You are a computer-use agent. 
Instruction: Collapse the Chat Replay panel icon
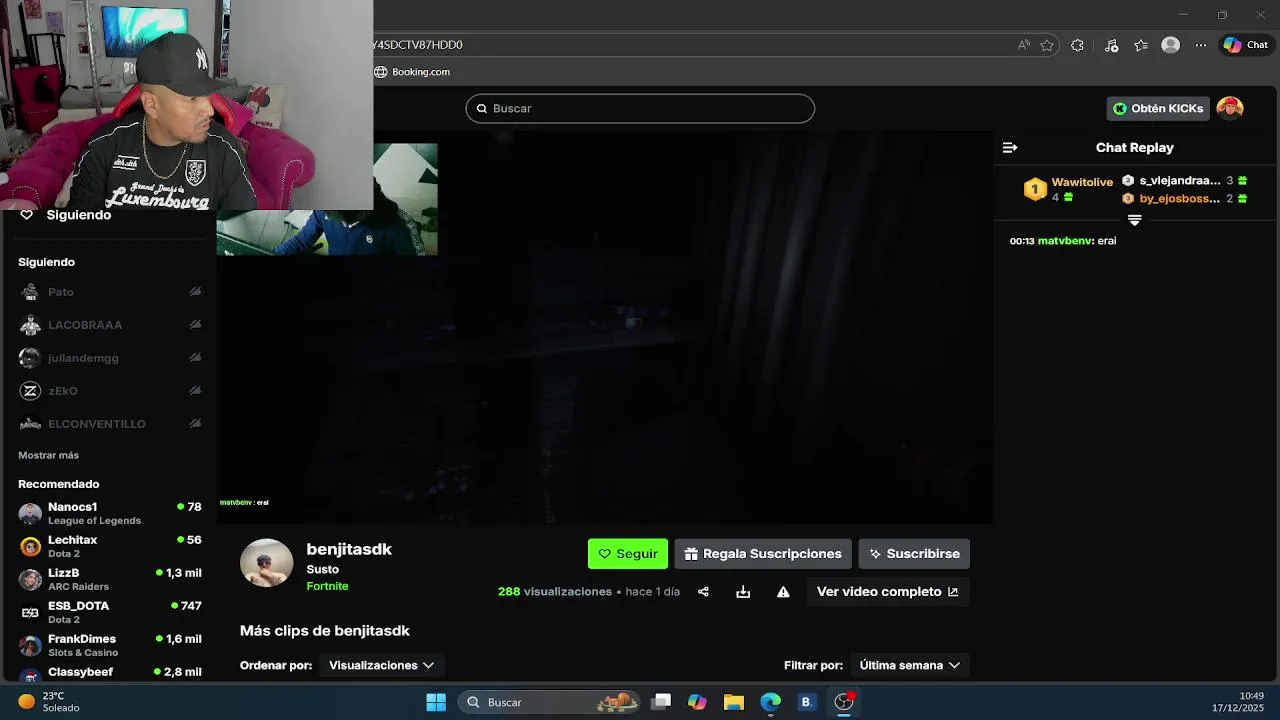pos(1010,147)
